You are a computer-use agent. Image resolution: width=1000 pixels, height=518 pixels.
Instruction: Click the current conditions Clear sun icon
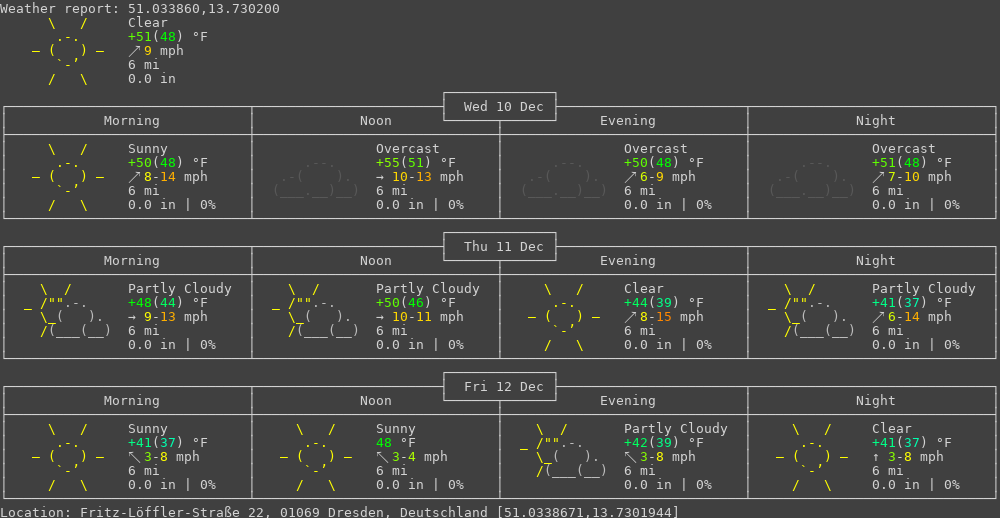tap(68, 51)
